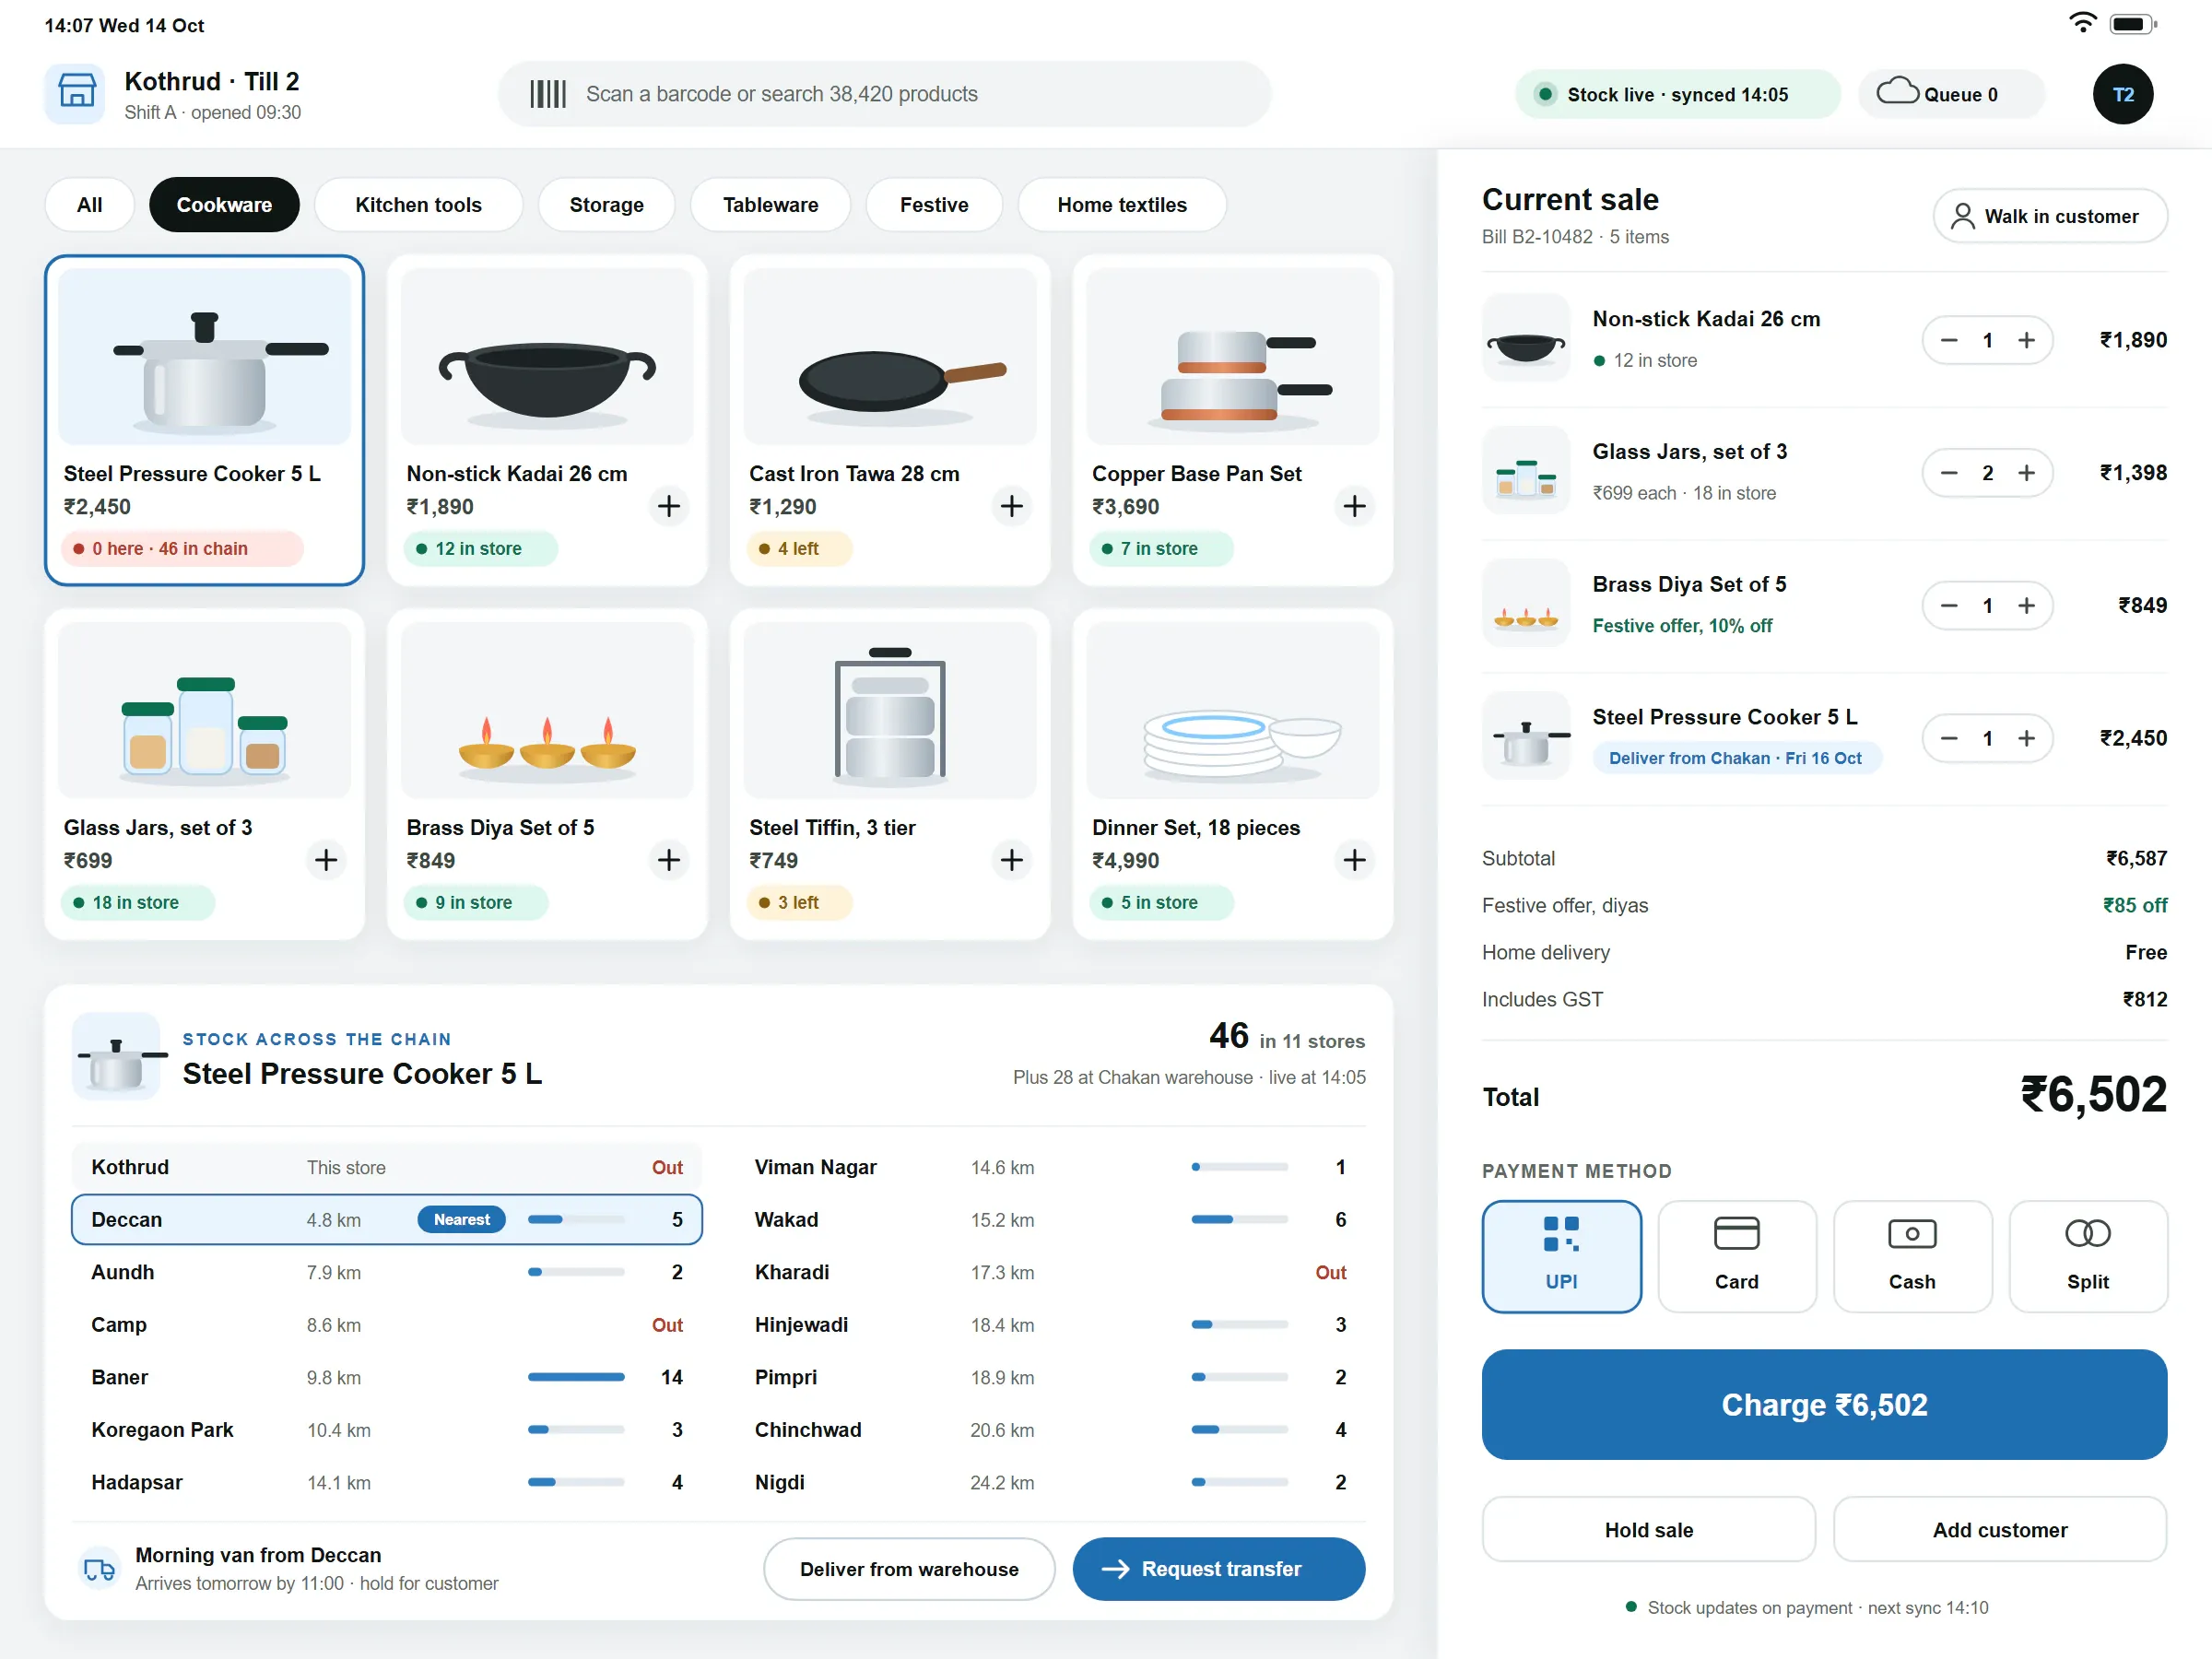Viewport: 2212px width, 1659px height.
Task: Request transfer of the pressure cooker
Action: pyautogui.click(x=1219, y=1568)
